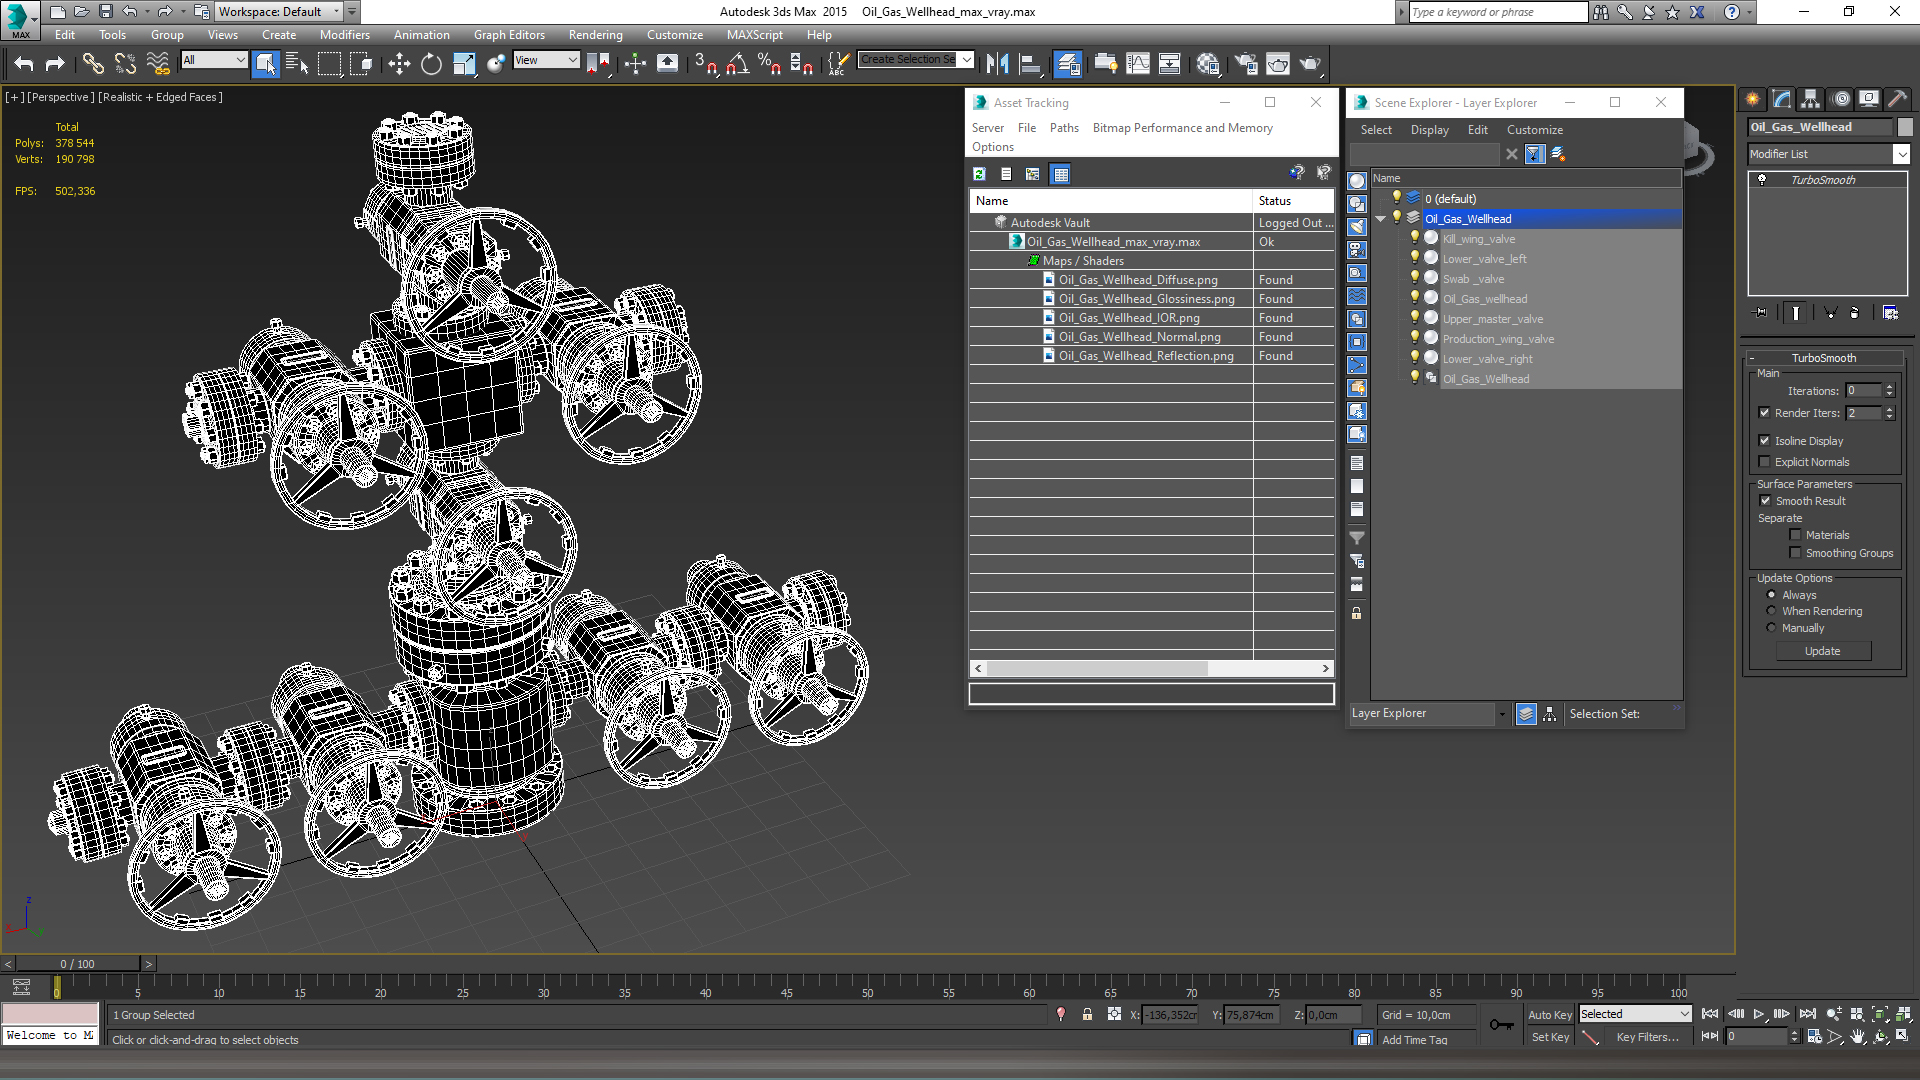This screenshot has width=1920, height=1080.
Task: Open the Material Editor
Action: (1208, 64)
